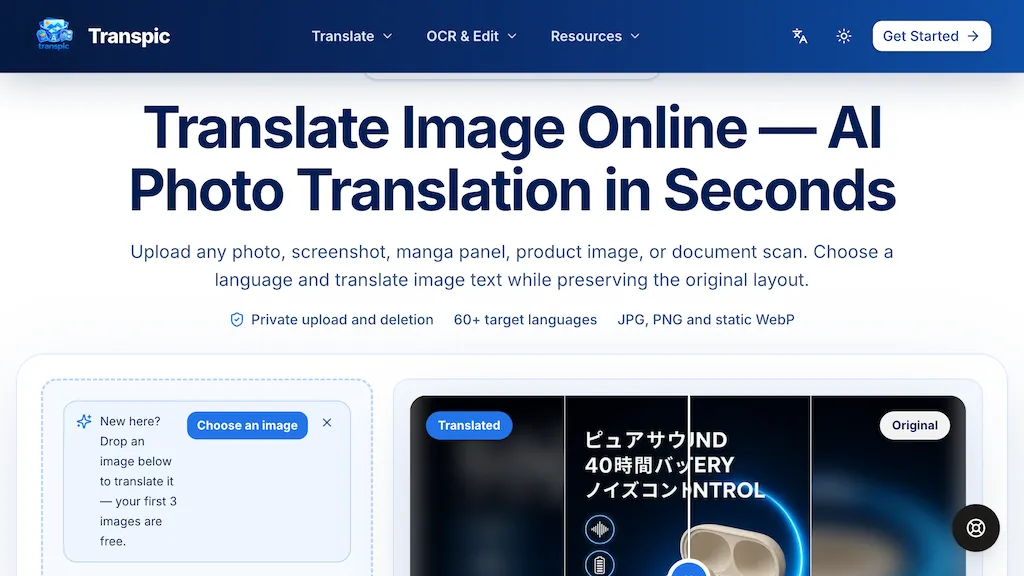
Task: Click the Get Started button
Action: (x=931, y=36)
